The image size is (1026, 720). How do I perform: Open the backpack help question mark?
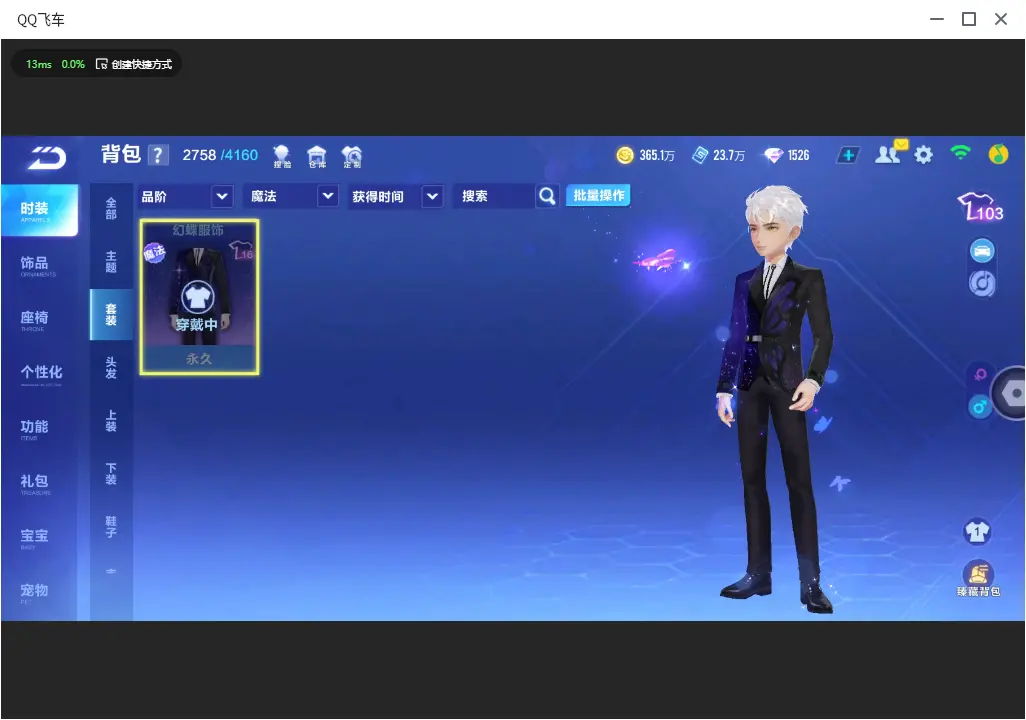coord(158,155)
